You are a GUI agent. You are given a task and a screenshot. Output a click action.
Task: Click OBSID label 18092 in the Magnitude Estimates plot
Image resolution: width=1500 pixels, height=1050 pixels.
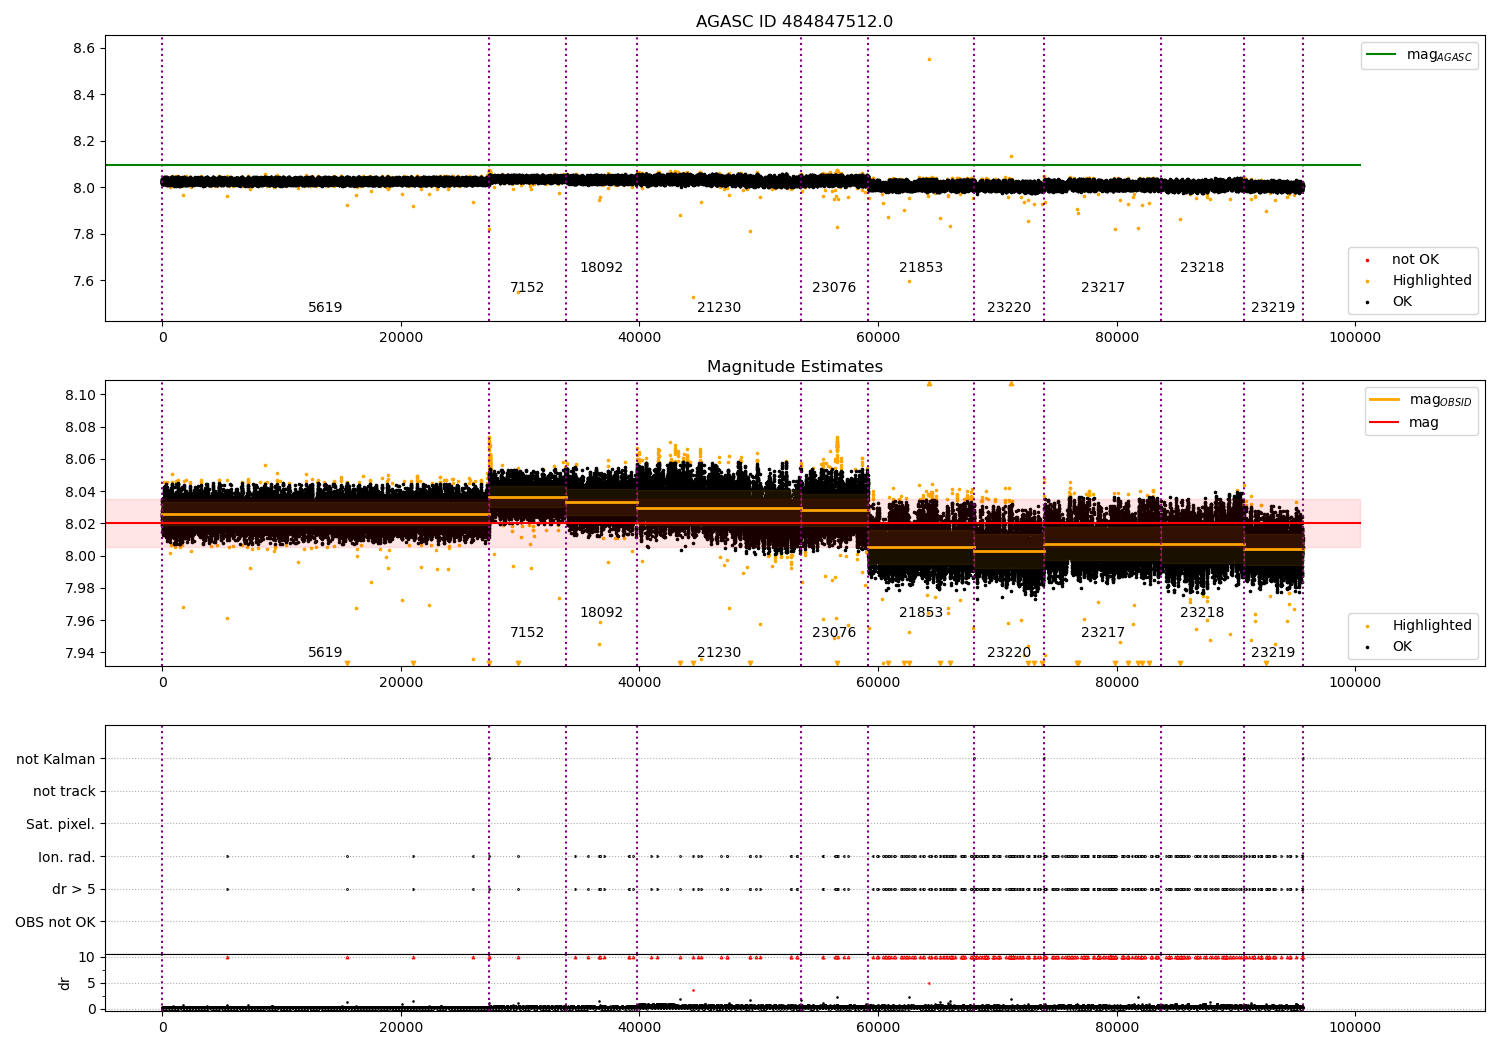pos(601,613)
